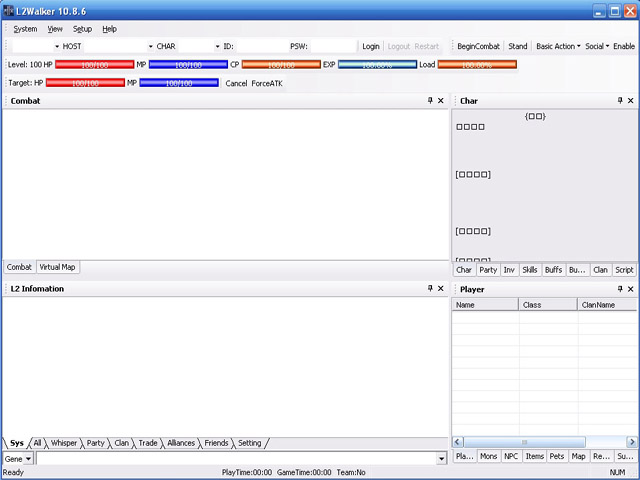Click the Player list scroll-right arrow
640x480 pixels.
(632, 442)
